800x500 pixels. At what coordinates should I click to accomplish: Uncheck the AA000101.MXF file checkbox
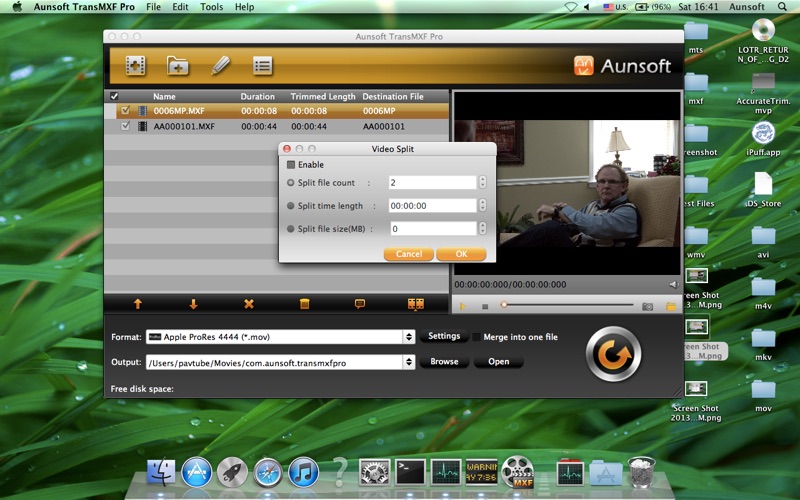click(125, 126)
